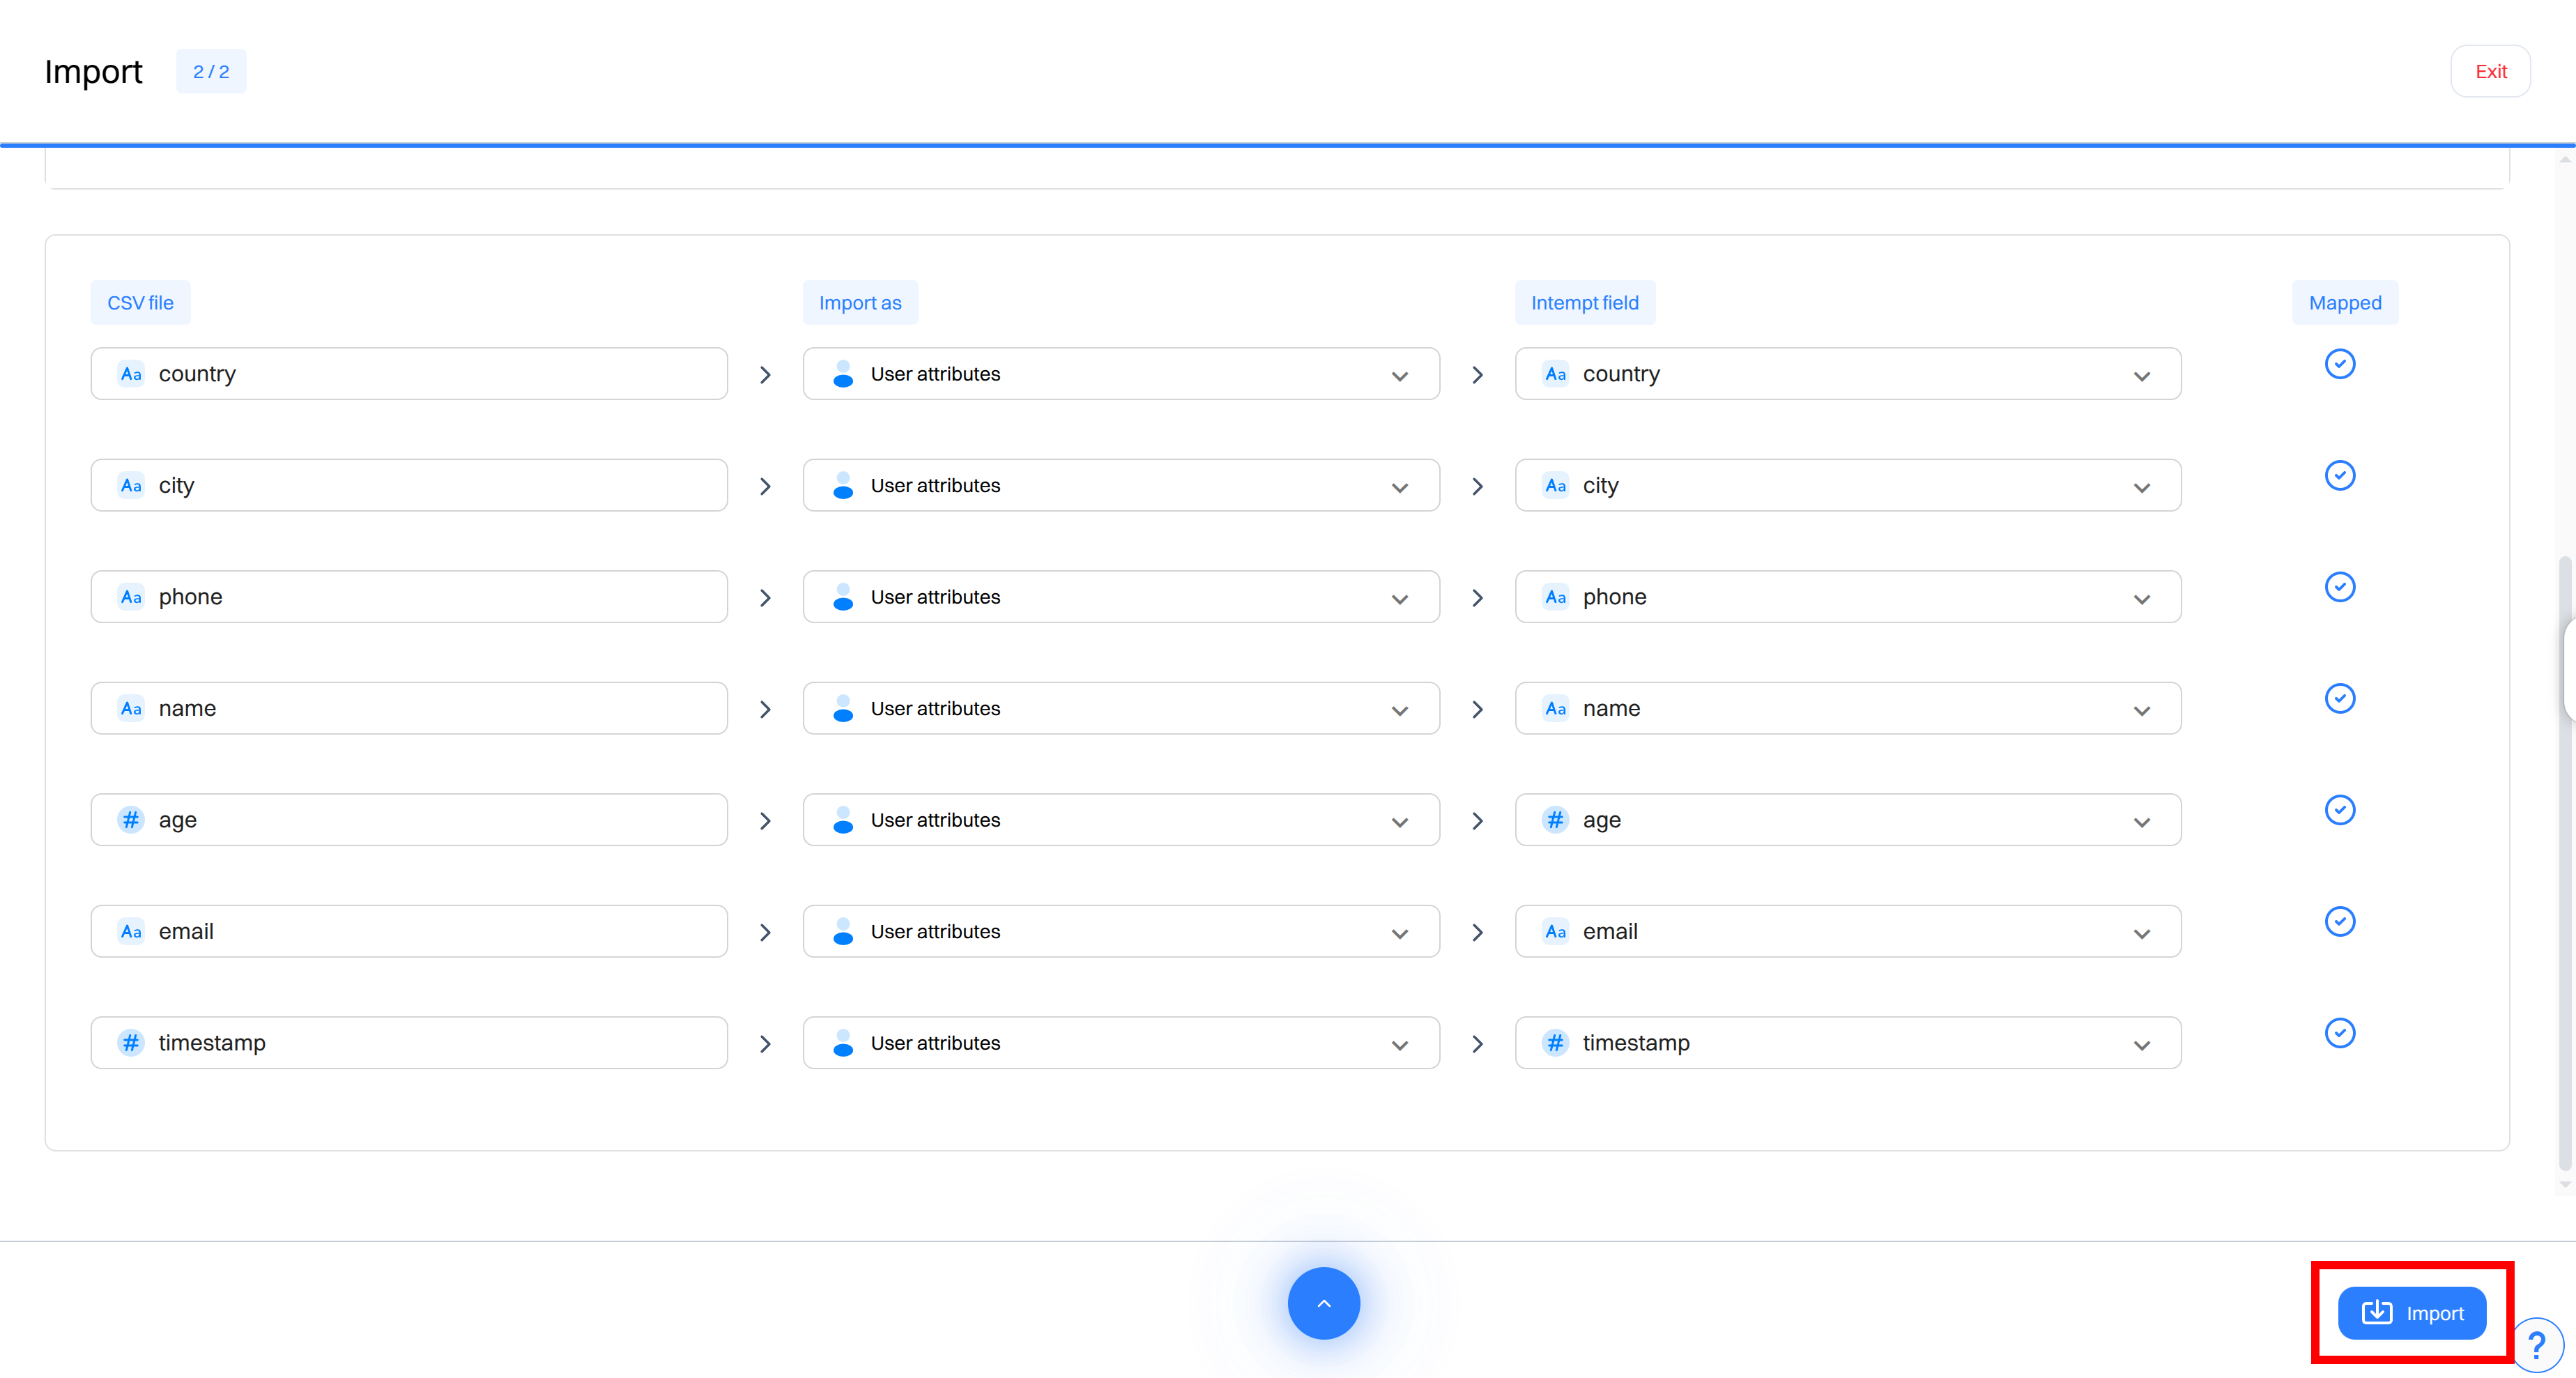Open Import as dropdown for age

(x=1121, y=820)
